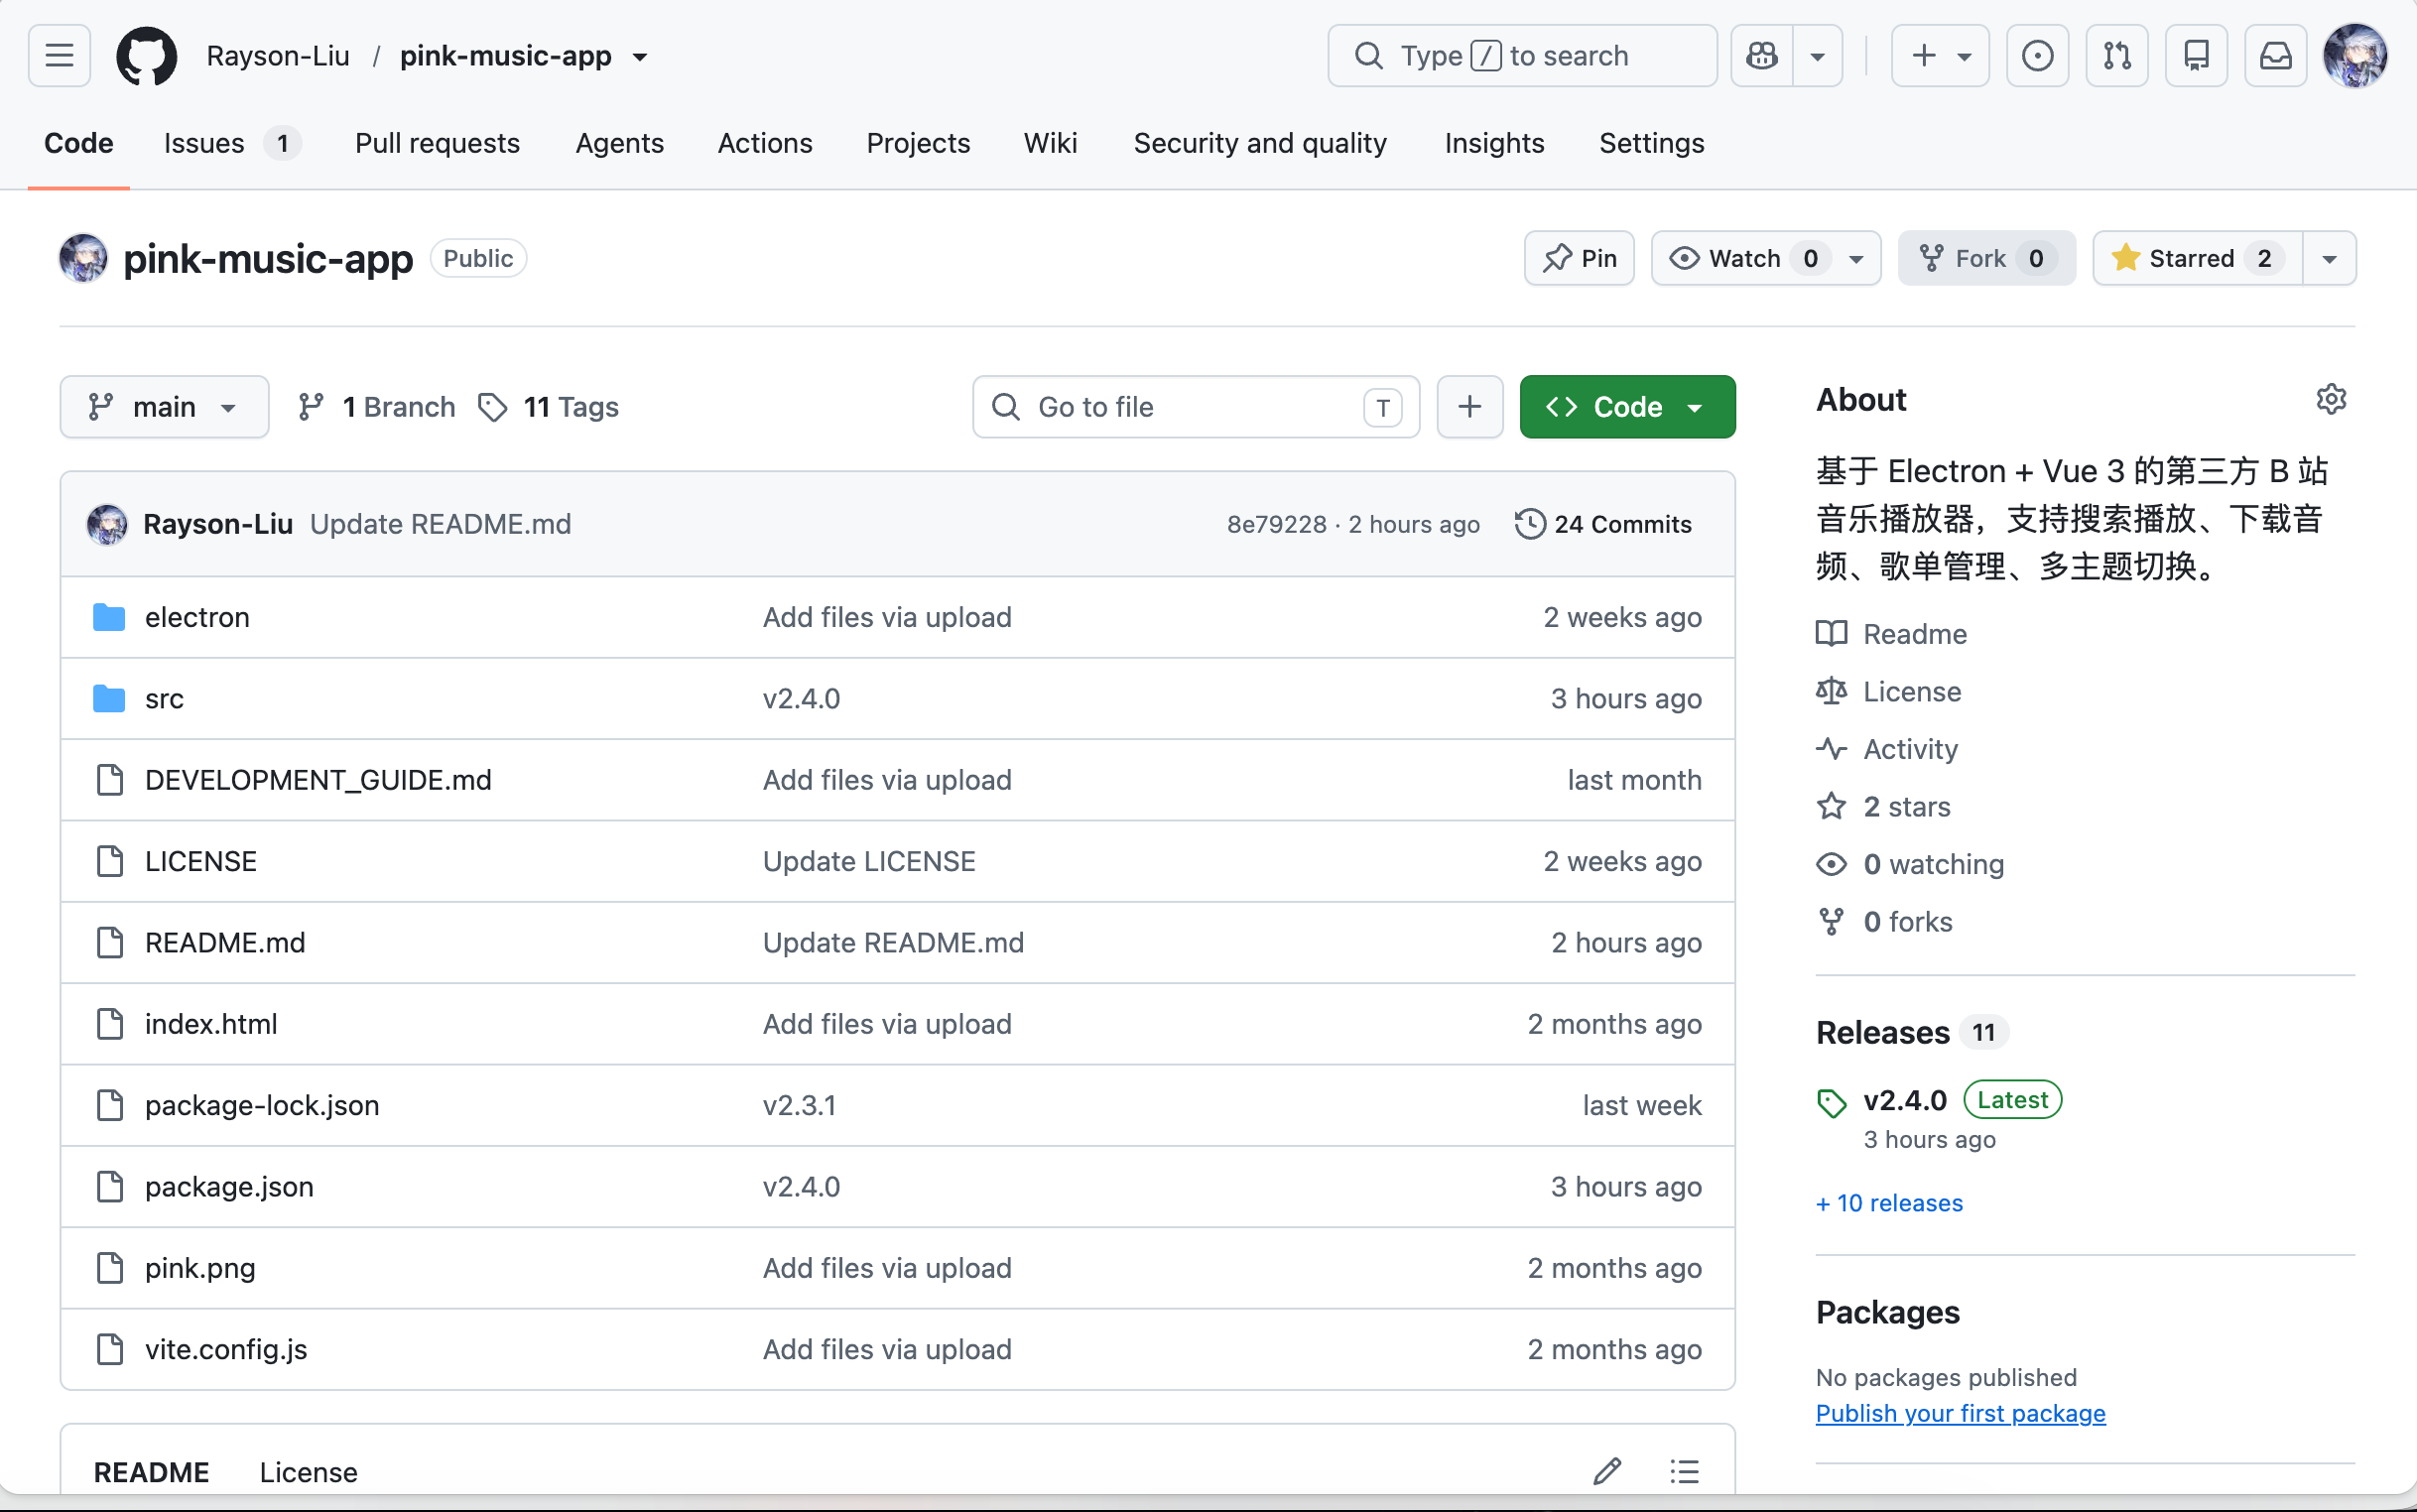Open the Actions tab
2417x1512 pixels.
tap(765, 143)
